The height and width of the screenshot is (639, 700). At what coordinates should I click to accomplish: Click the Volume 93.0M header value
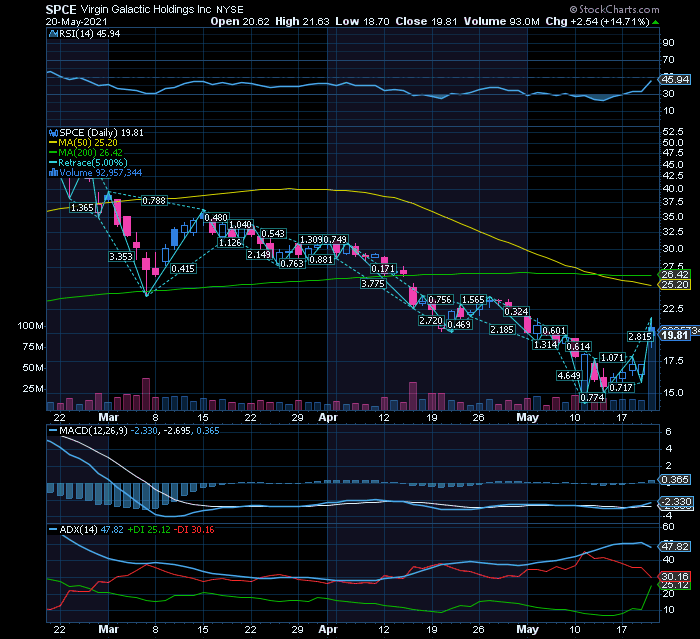[501, 21]
